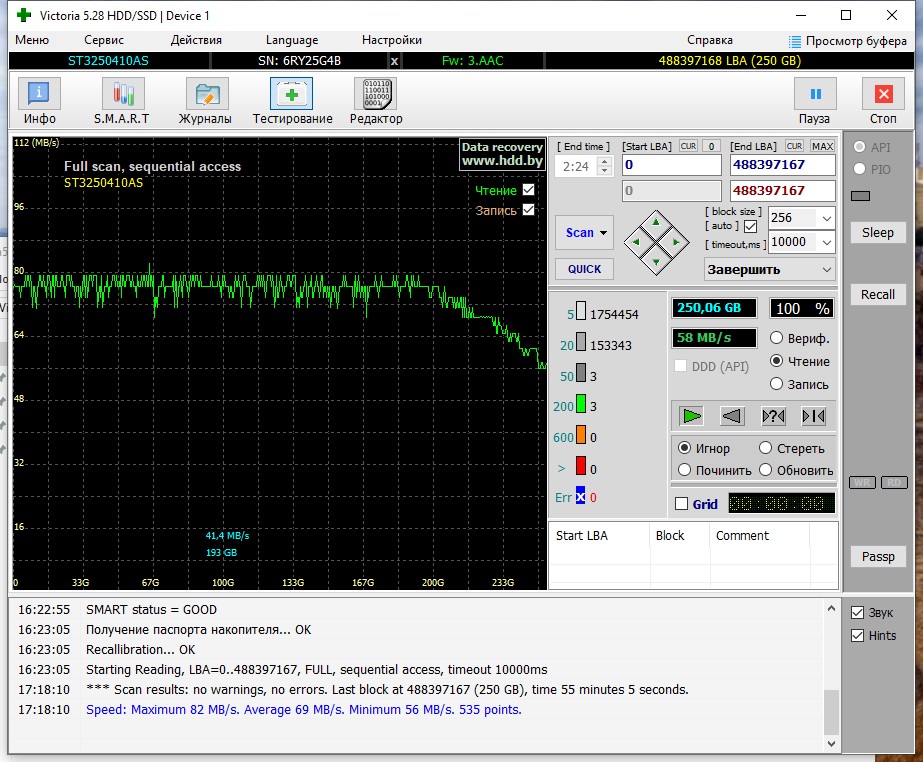Open the Журналы logs section

click(205, 101)
